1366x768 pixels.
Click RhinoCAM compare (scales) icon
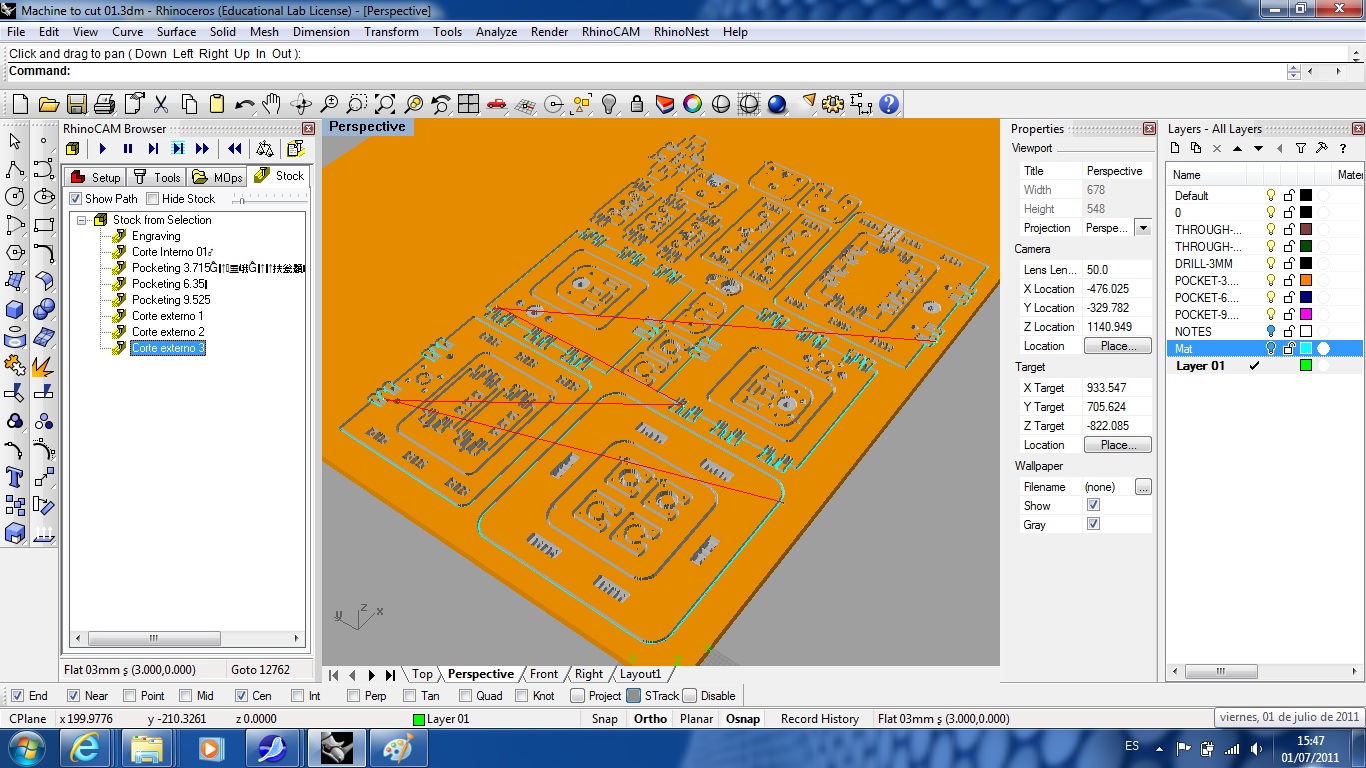click(264, 148)
